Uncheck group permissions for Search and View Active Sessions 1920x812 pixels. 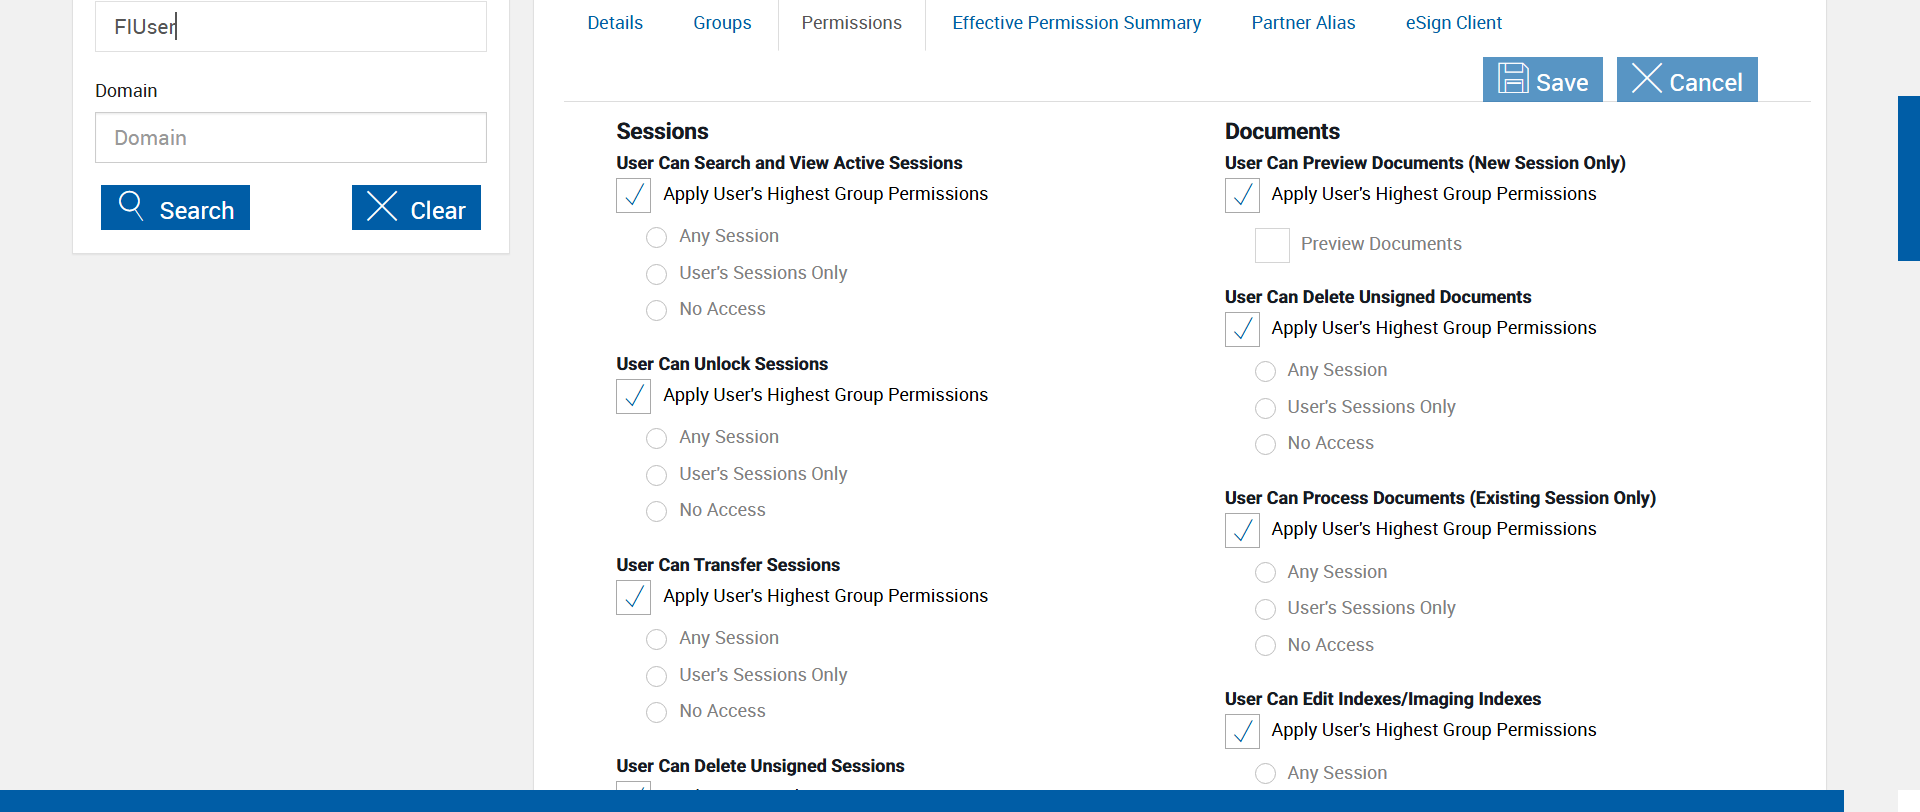pos(634,195)
